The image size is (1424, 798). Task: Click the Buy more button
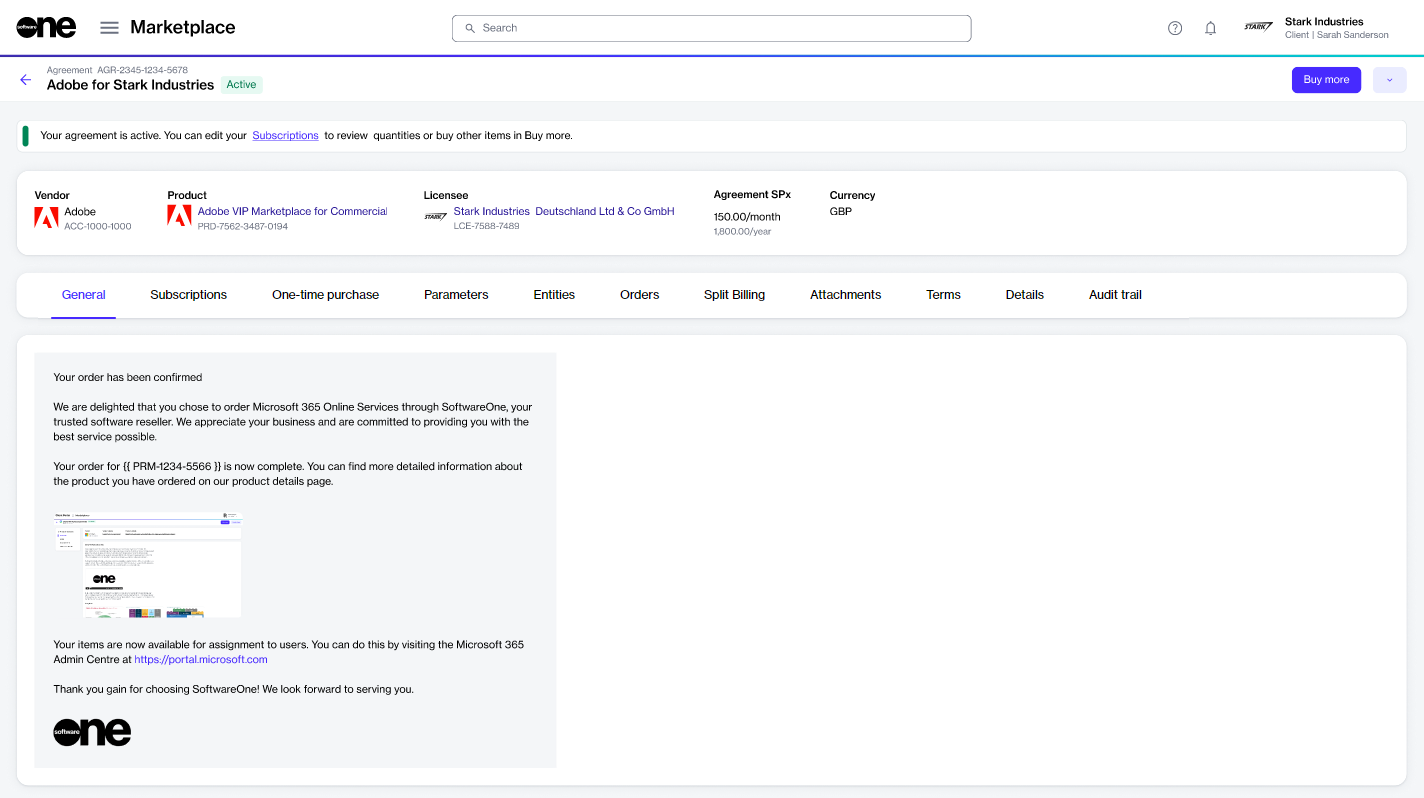[1326, 80]
